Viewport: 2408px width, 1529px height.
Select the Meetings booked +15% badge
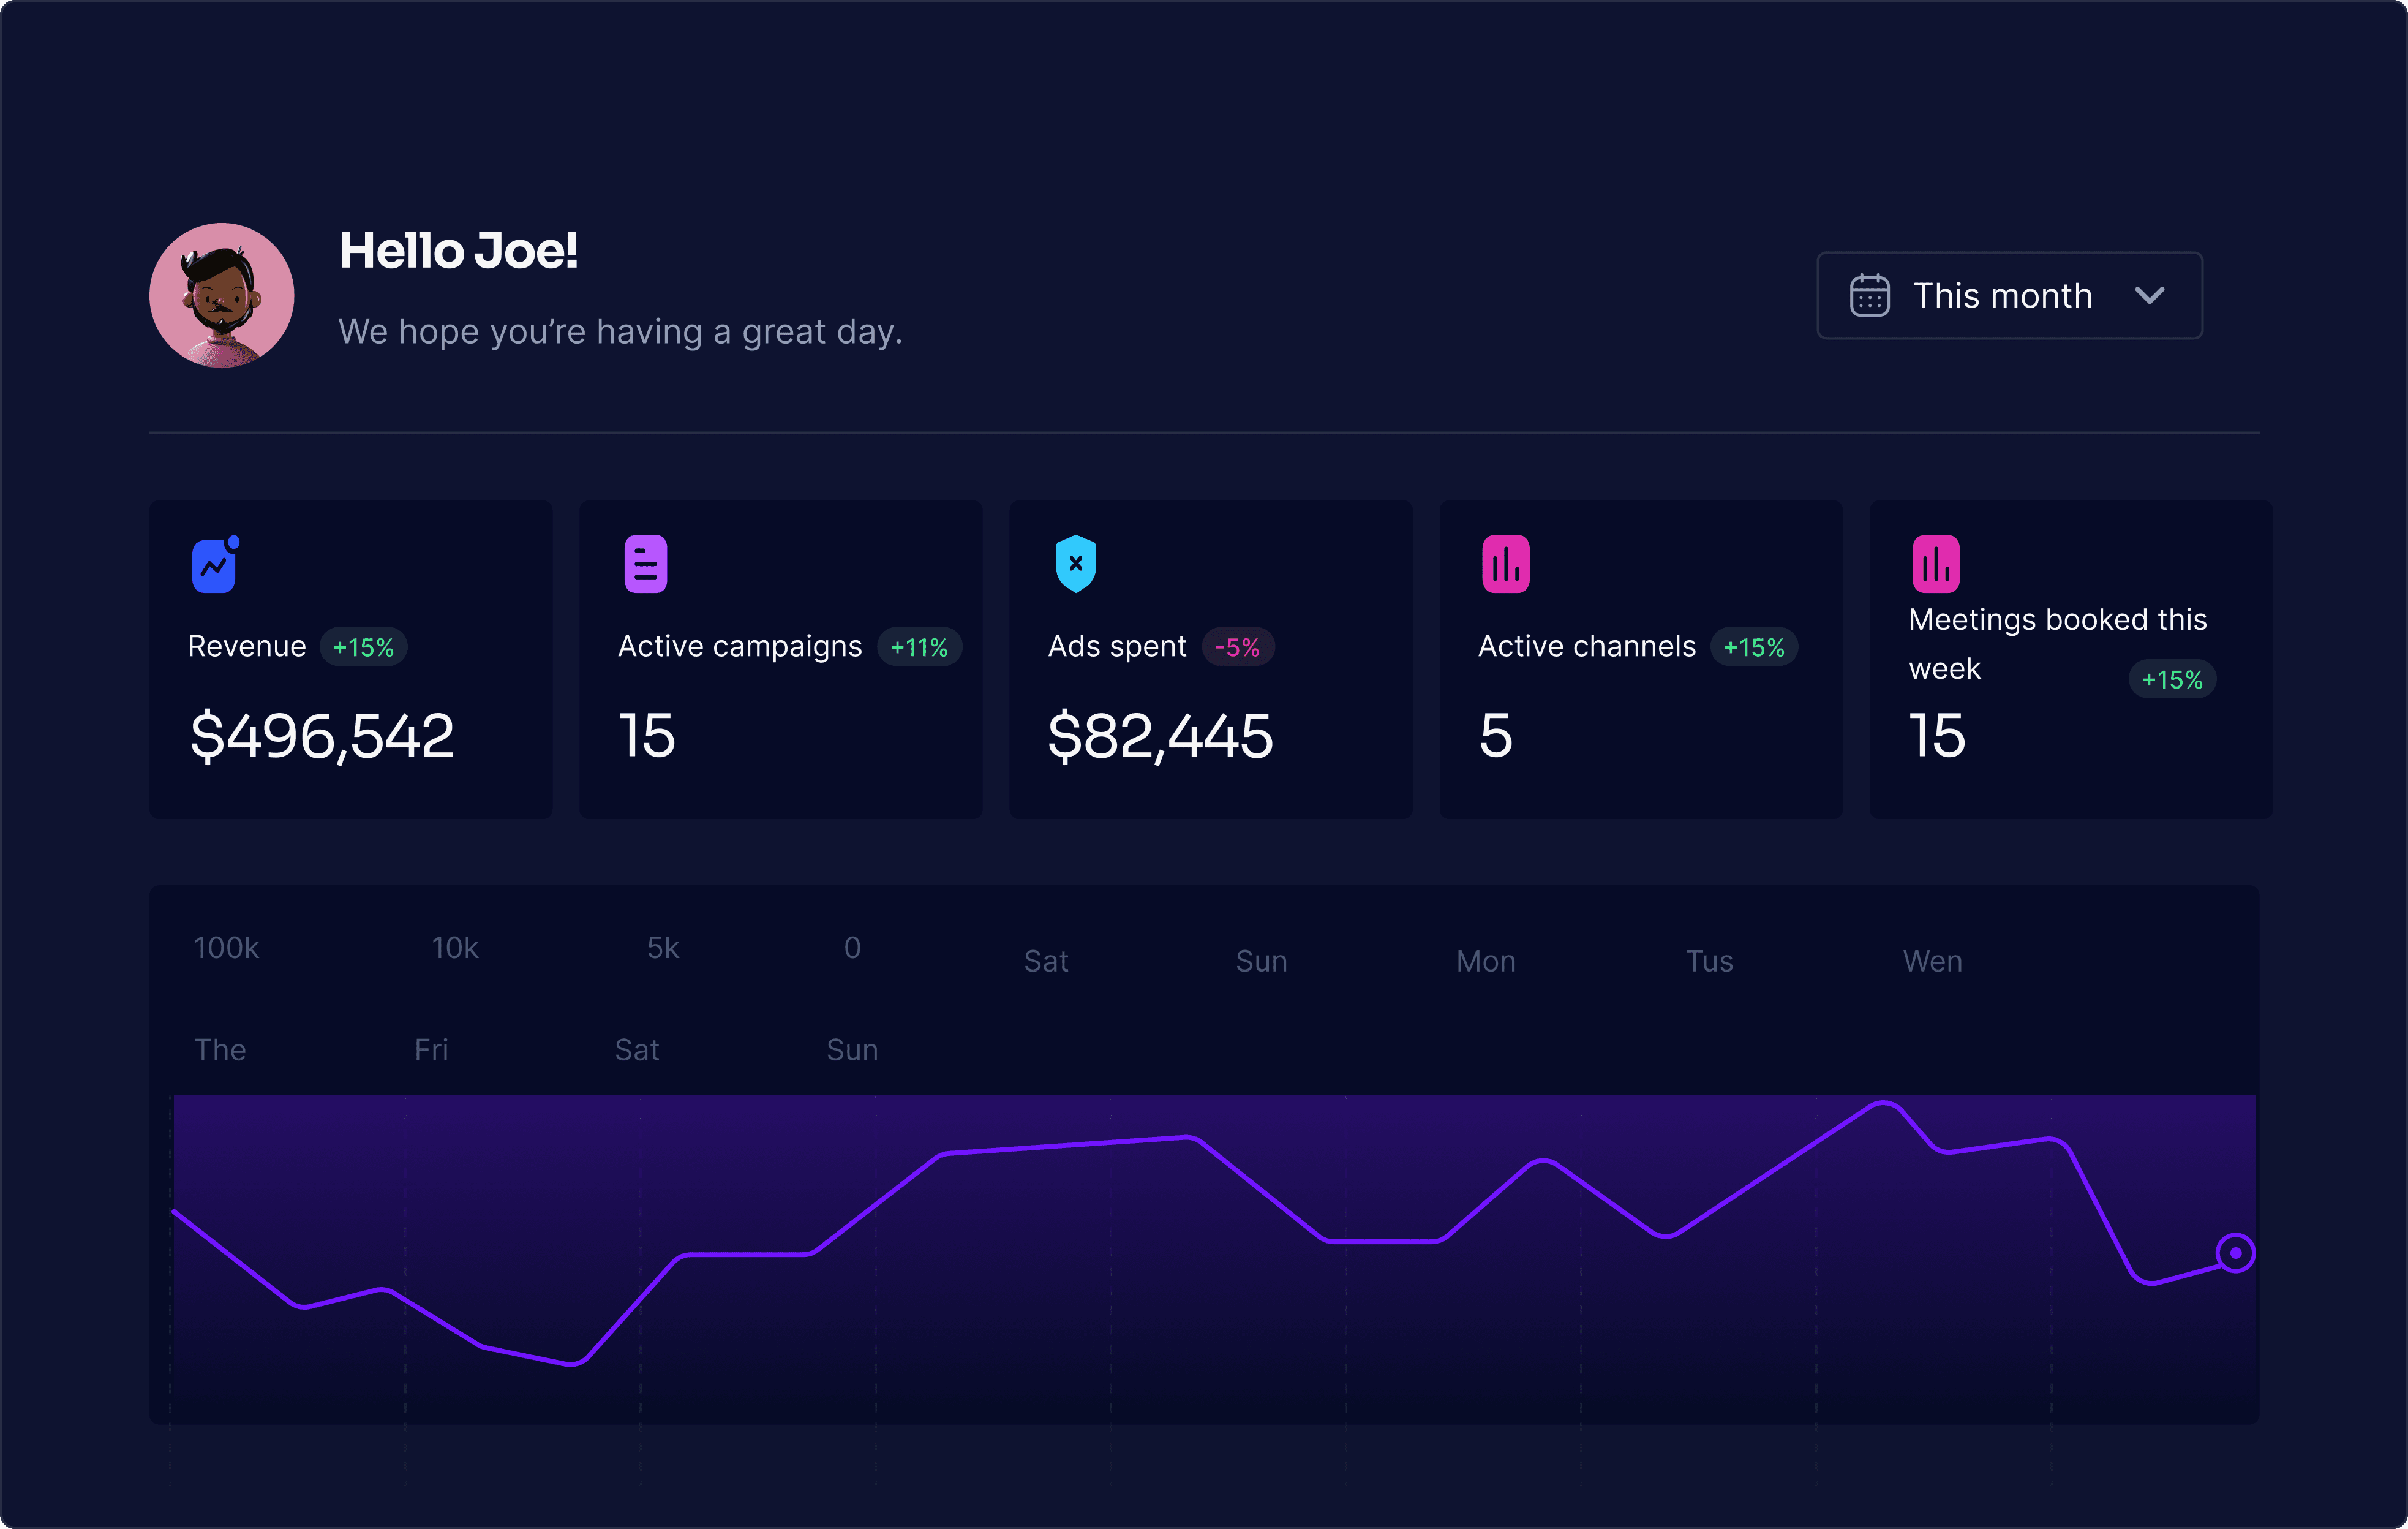pyautogui.click(x=2172, y=680)
